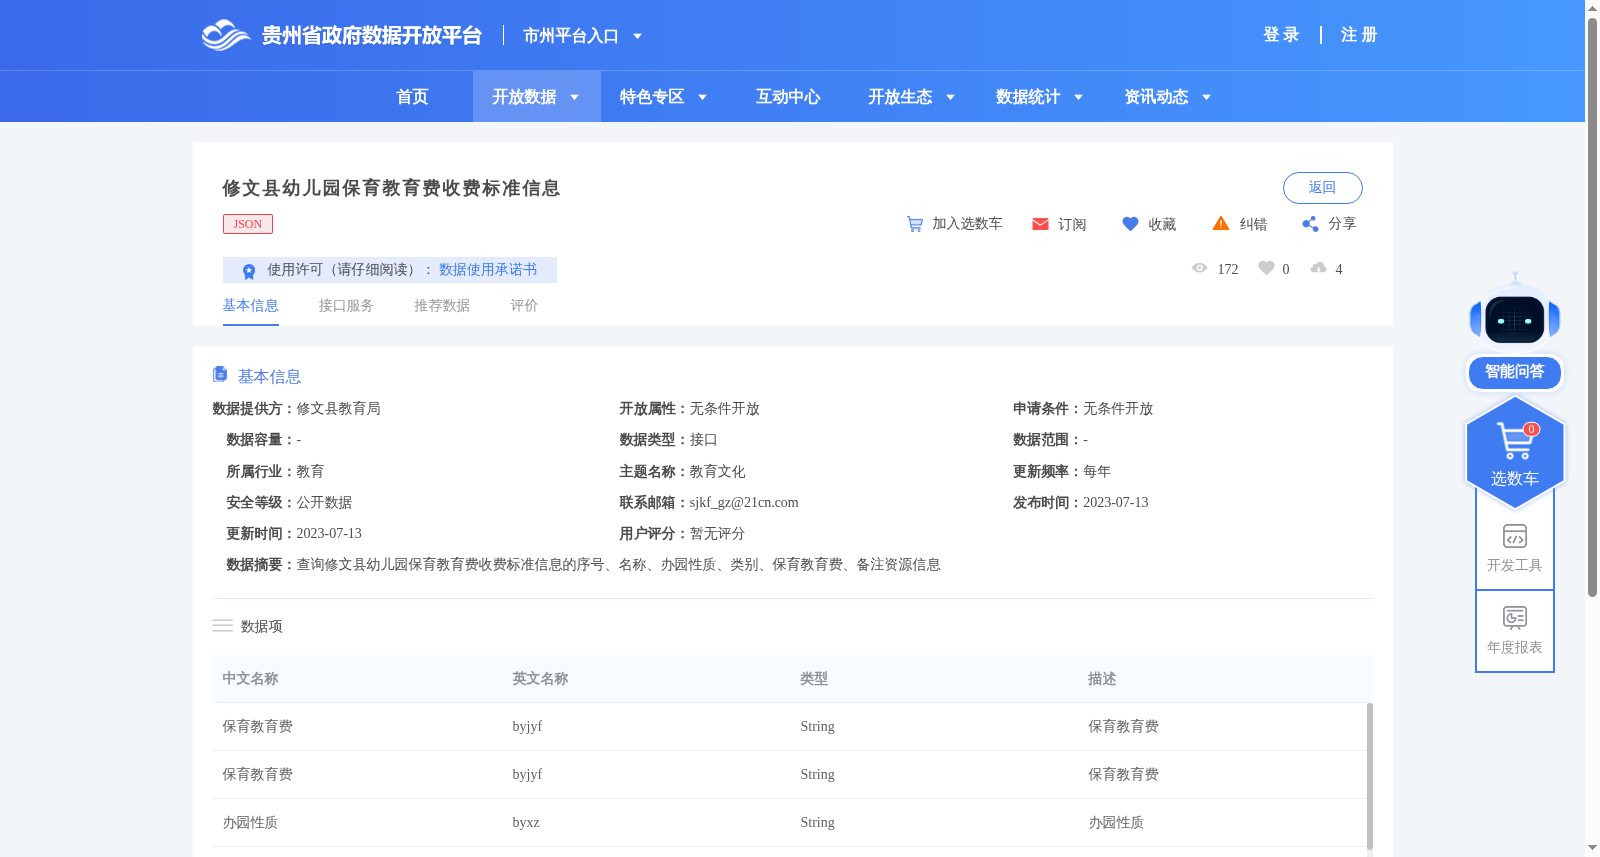Click the 主题名称 value 教育文化

click(718, 472)
